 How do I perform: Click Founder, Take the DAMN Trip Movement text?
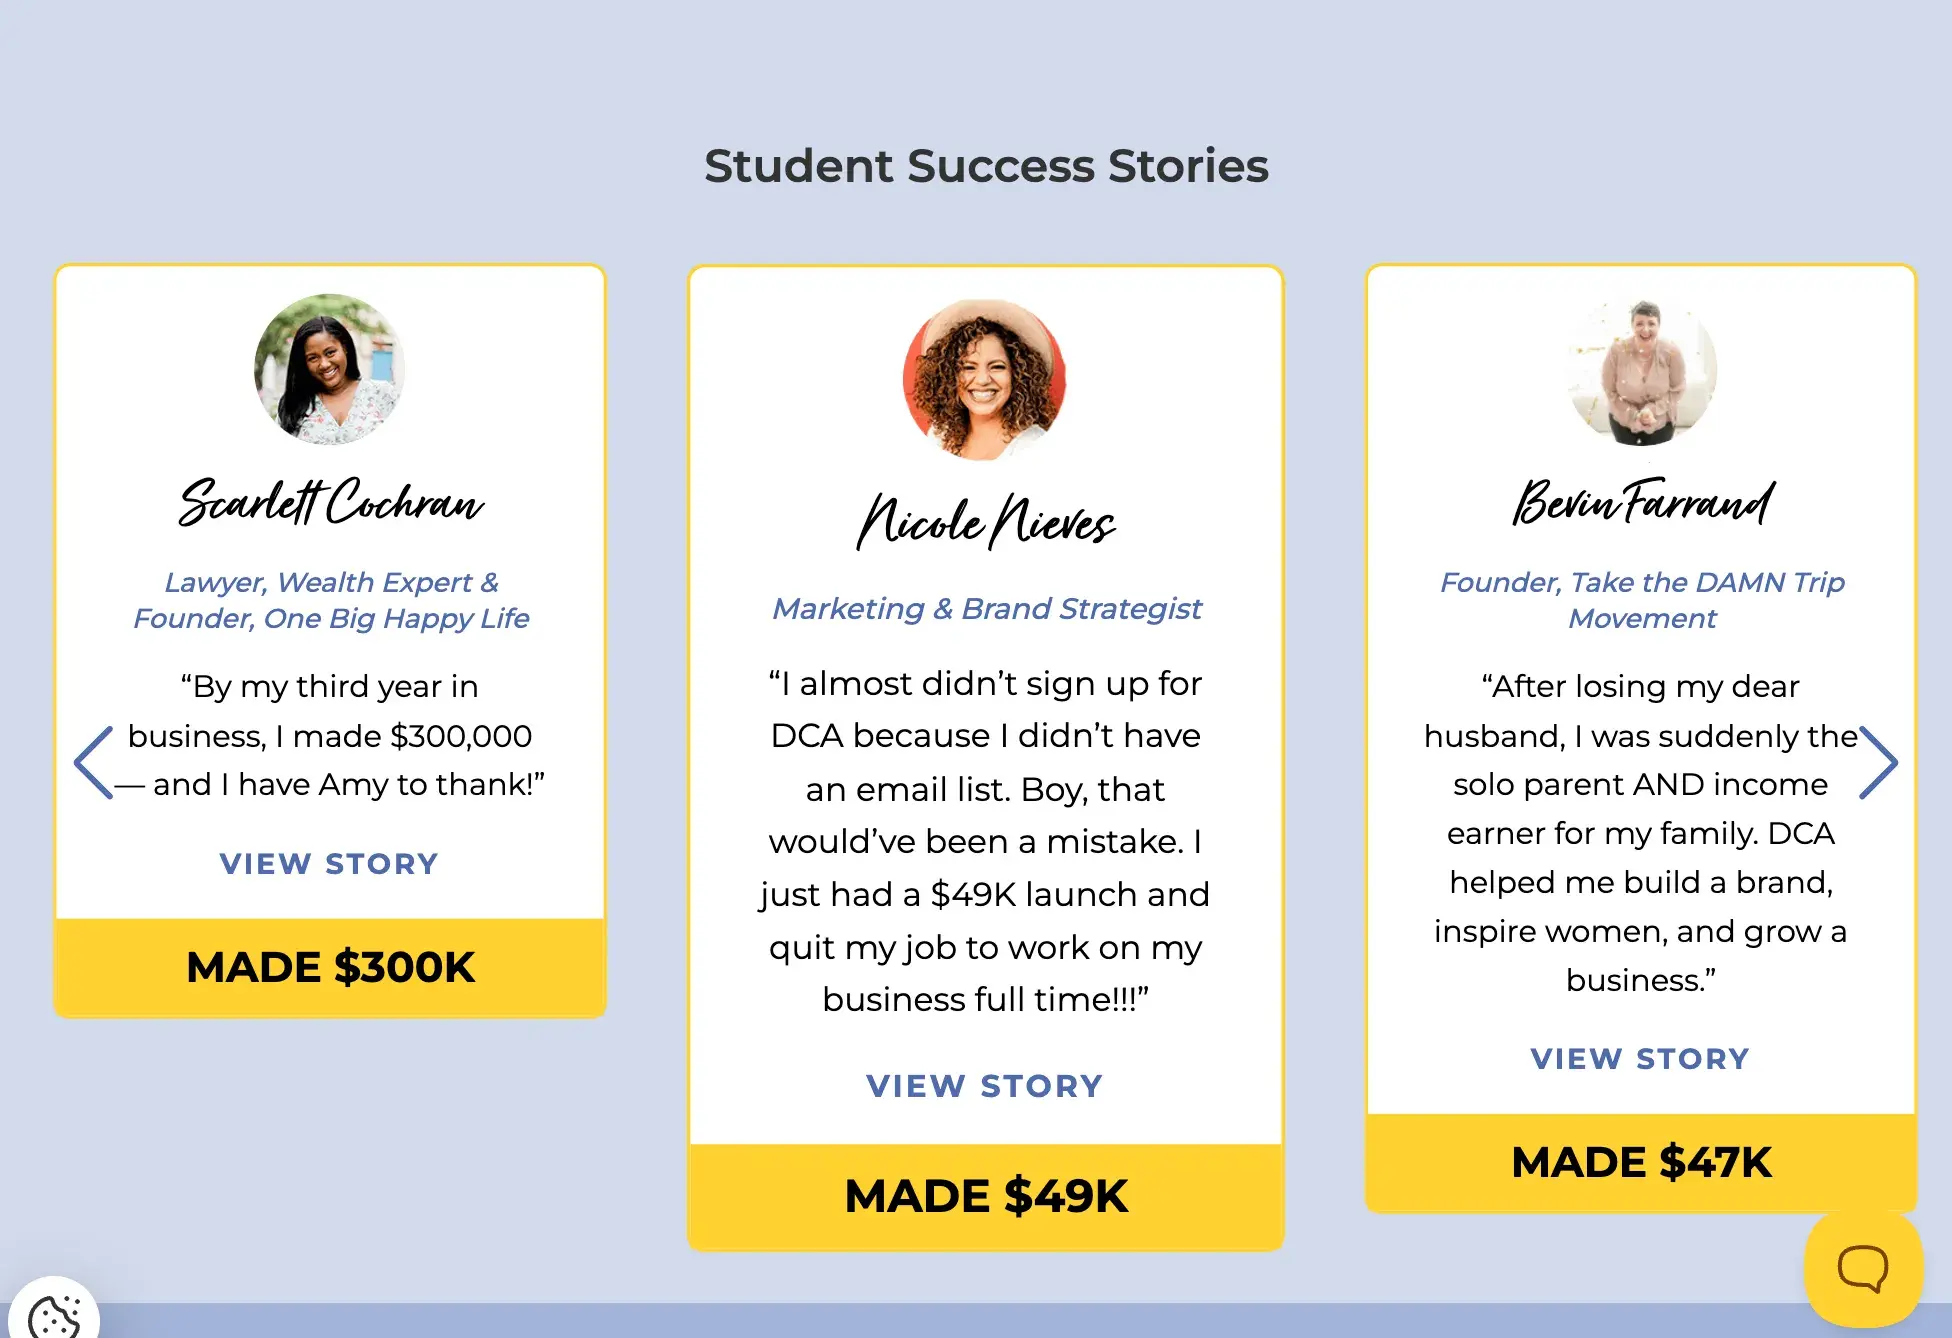click(1642, 600)
